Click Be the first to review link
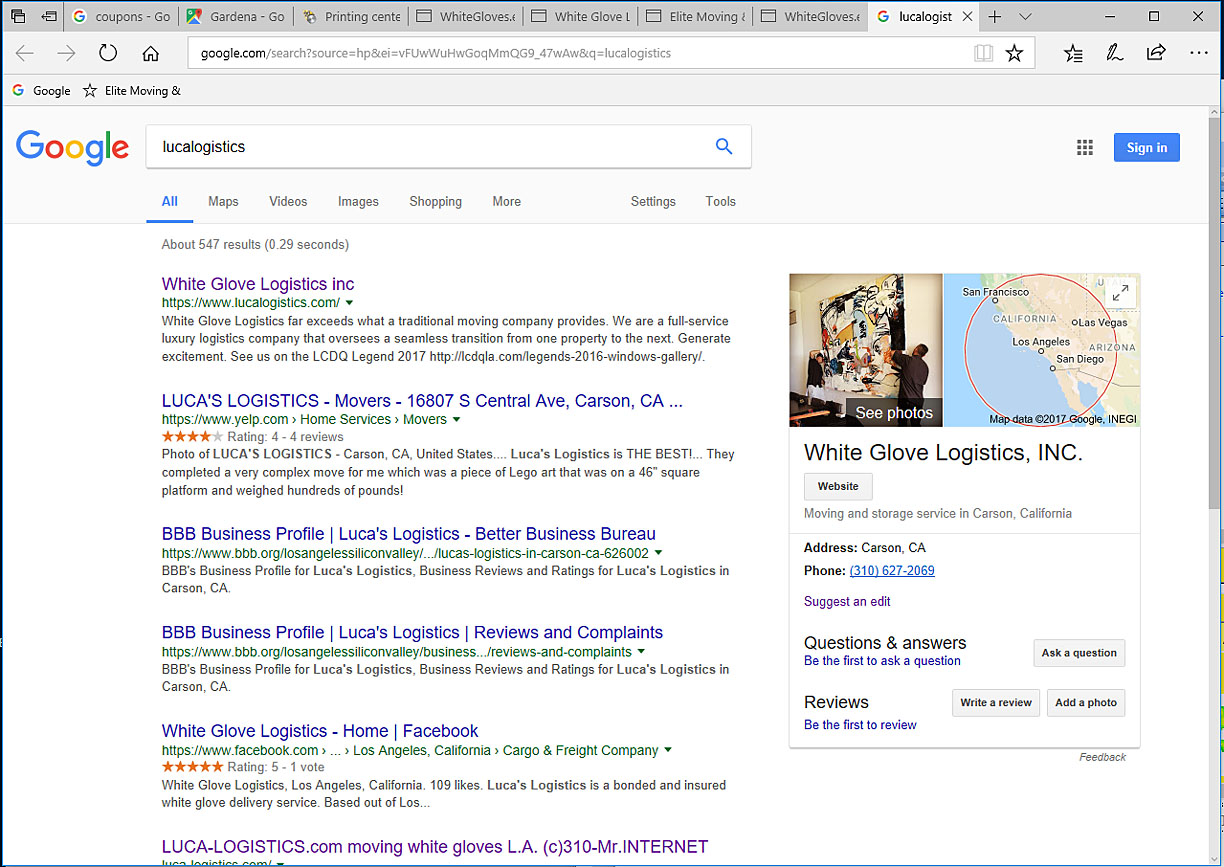1224x867 pixels. click(860, 725)
